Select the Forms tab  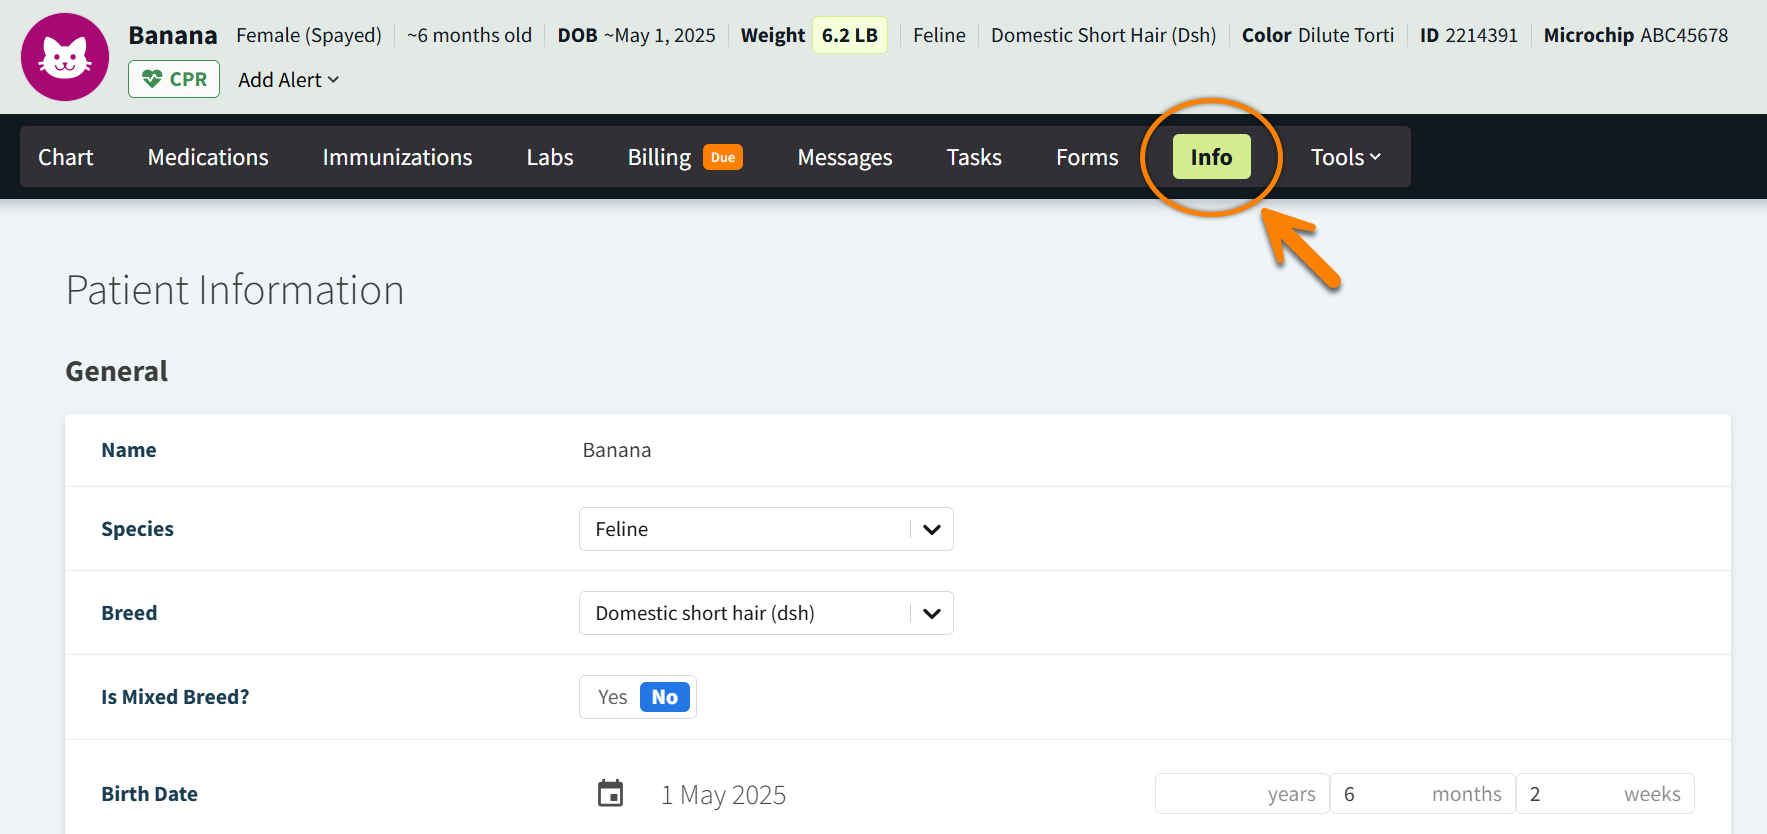coord(1087,157)
